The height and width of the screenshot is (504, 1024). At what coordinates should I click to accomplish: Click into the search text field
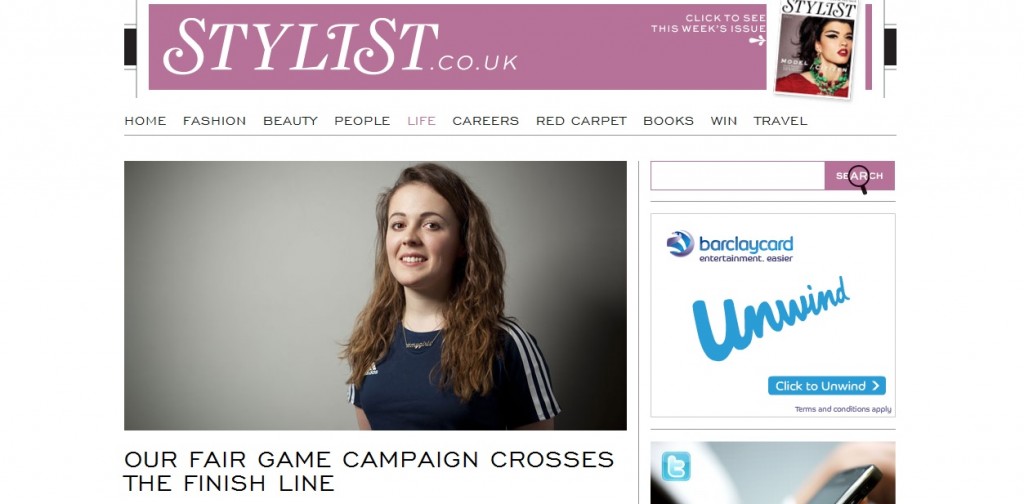pyautogui.click(x=737, y=176)
